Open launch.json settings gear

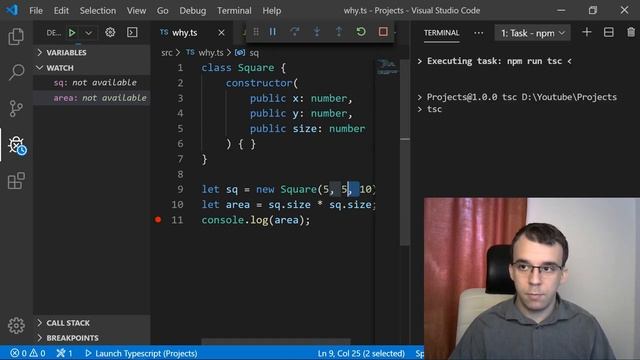coord(110,32)
